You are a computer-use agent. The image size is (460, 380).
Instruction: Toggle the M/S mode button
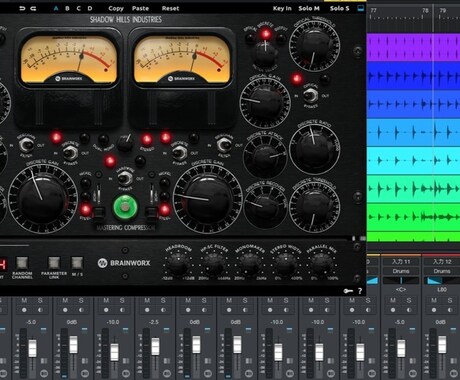pyautogui.click(x=77, y=263)
